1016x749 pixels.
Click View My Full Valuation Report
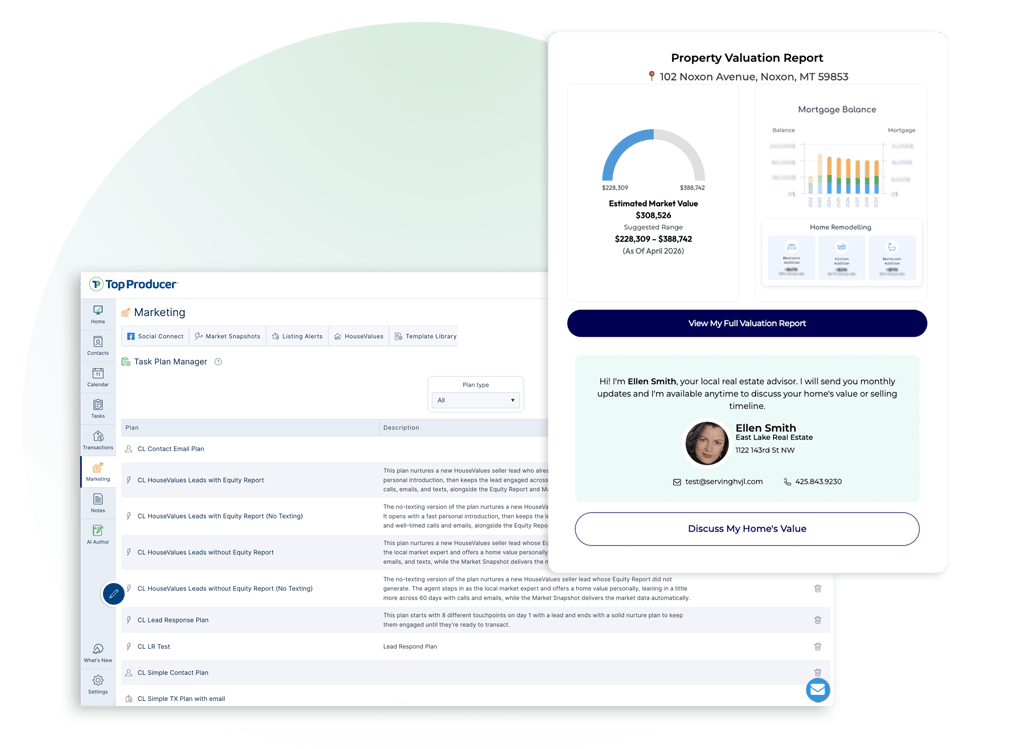click(747, 323)
